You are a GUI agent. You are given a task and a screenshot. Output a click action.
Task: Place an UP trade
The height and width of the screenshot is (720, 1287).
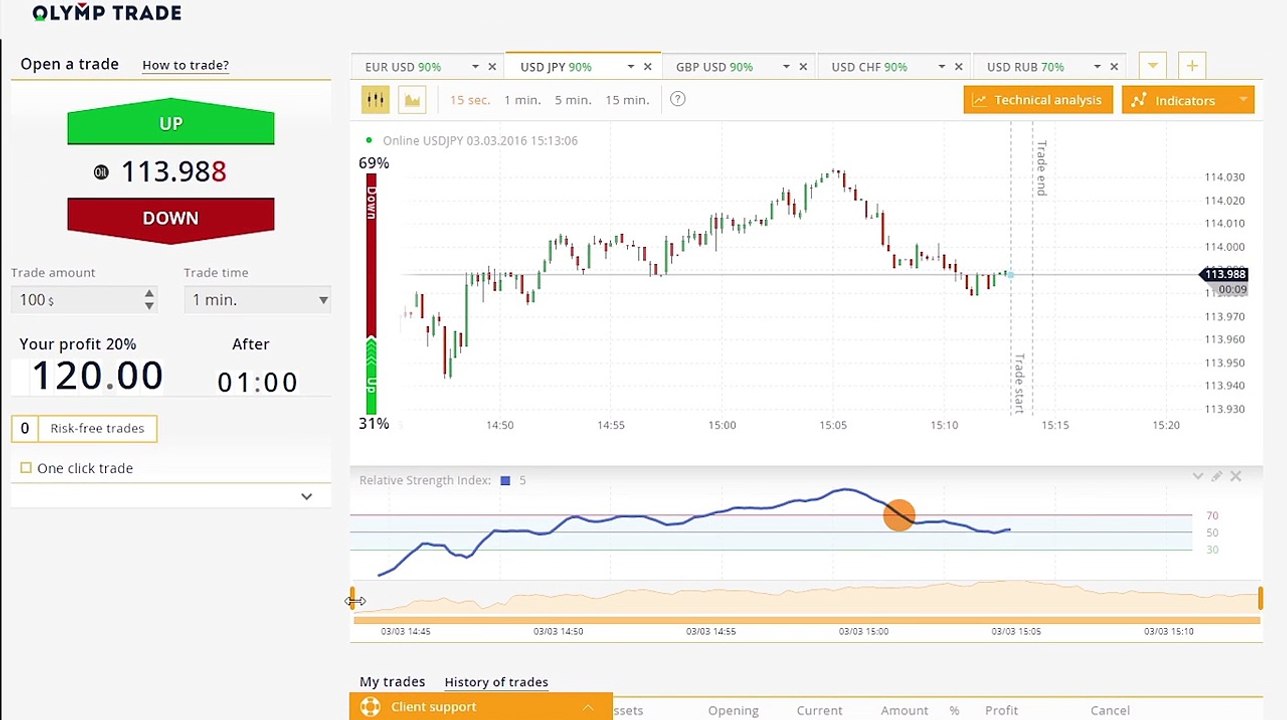[x=171, y=123]
